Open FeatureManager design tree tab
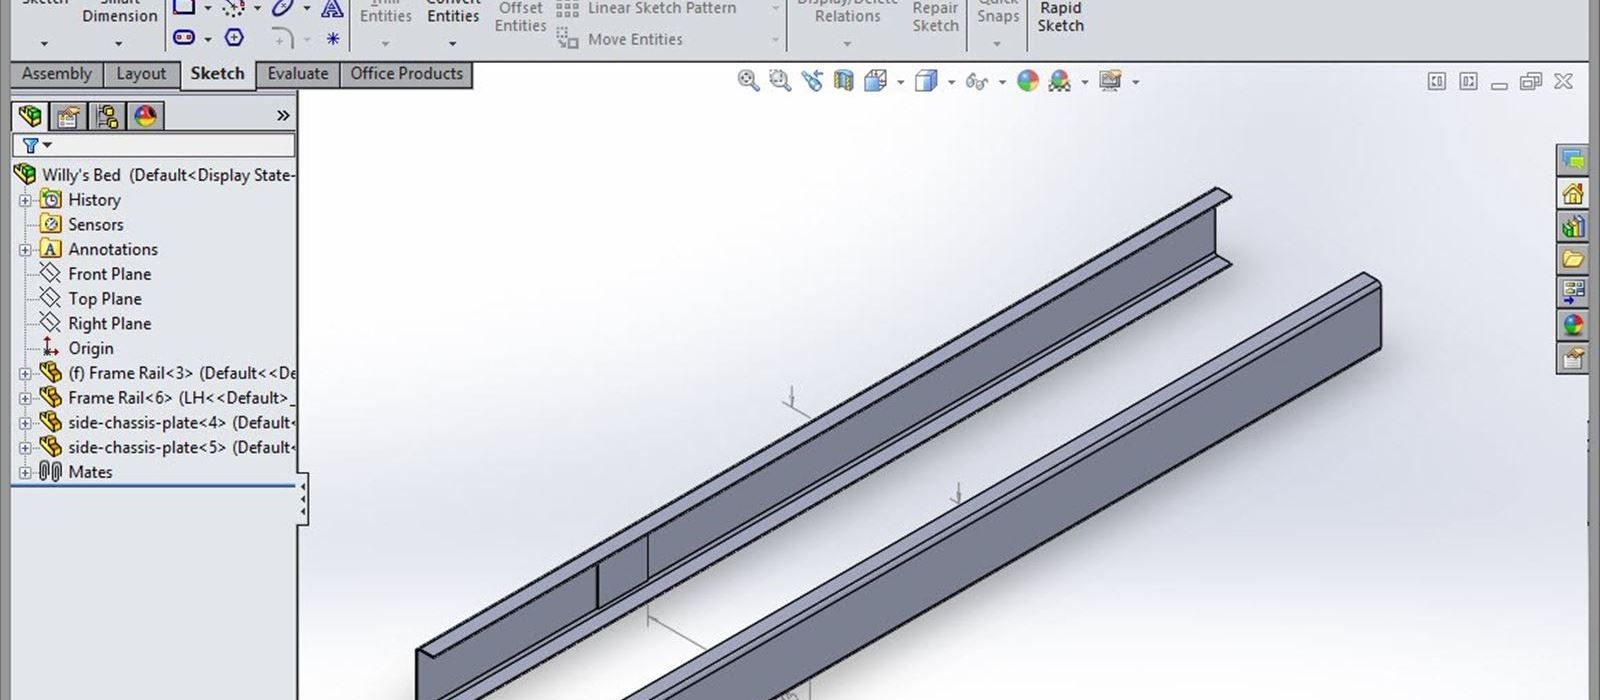1600x700 pixels. [30, 116]
